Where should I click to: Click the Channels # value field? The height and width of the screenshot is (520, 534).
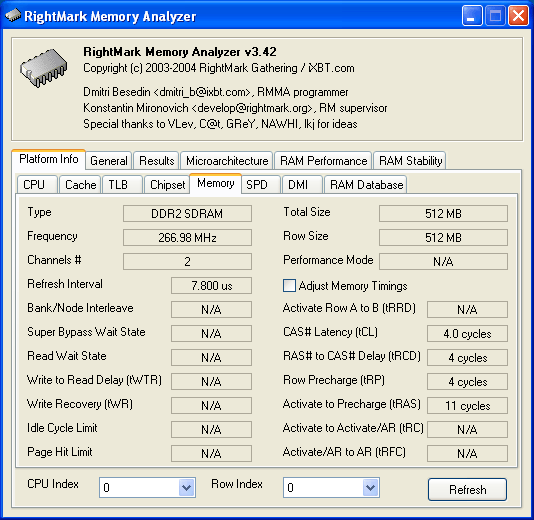click(187, 261)
